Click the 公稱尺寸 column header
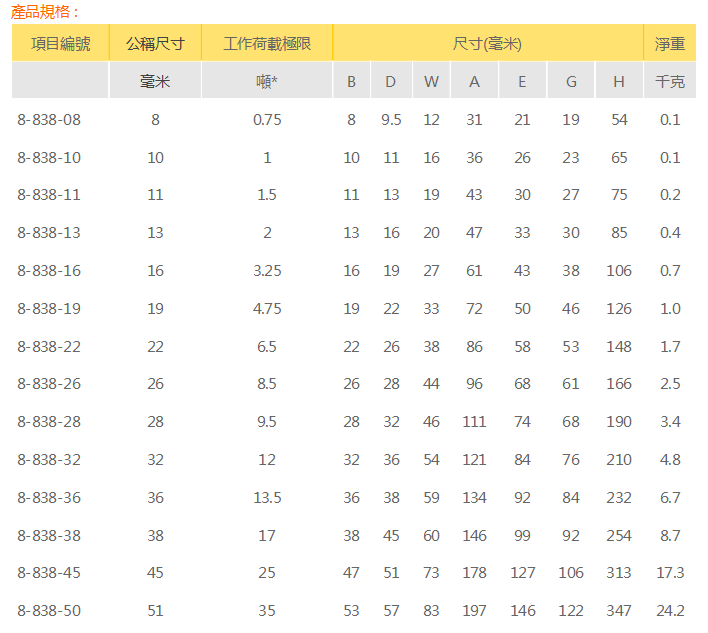Screen dimensions: 708x633 [155, 44]
